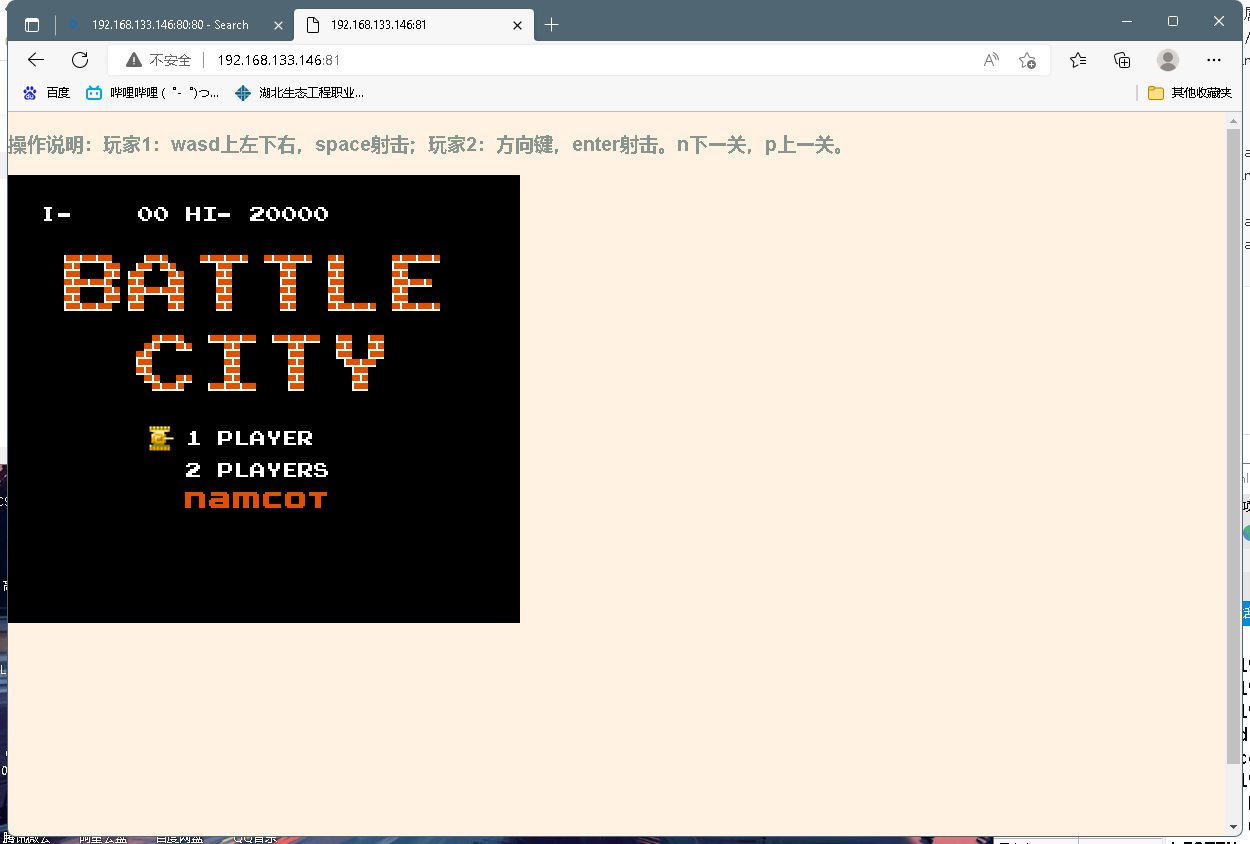Open the 百度 bookmark
1250x844 pixels.
(46, 93)
